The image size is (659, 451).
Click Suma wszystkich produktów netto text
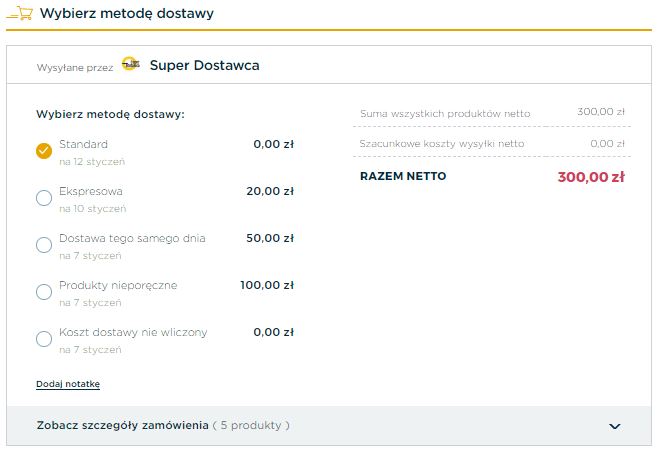[x=445, y=113]
